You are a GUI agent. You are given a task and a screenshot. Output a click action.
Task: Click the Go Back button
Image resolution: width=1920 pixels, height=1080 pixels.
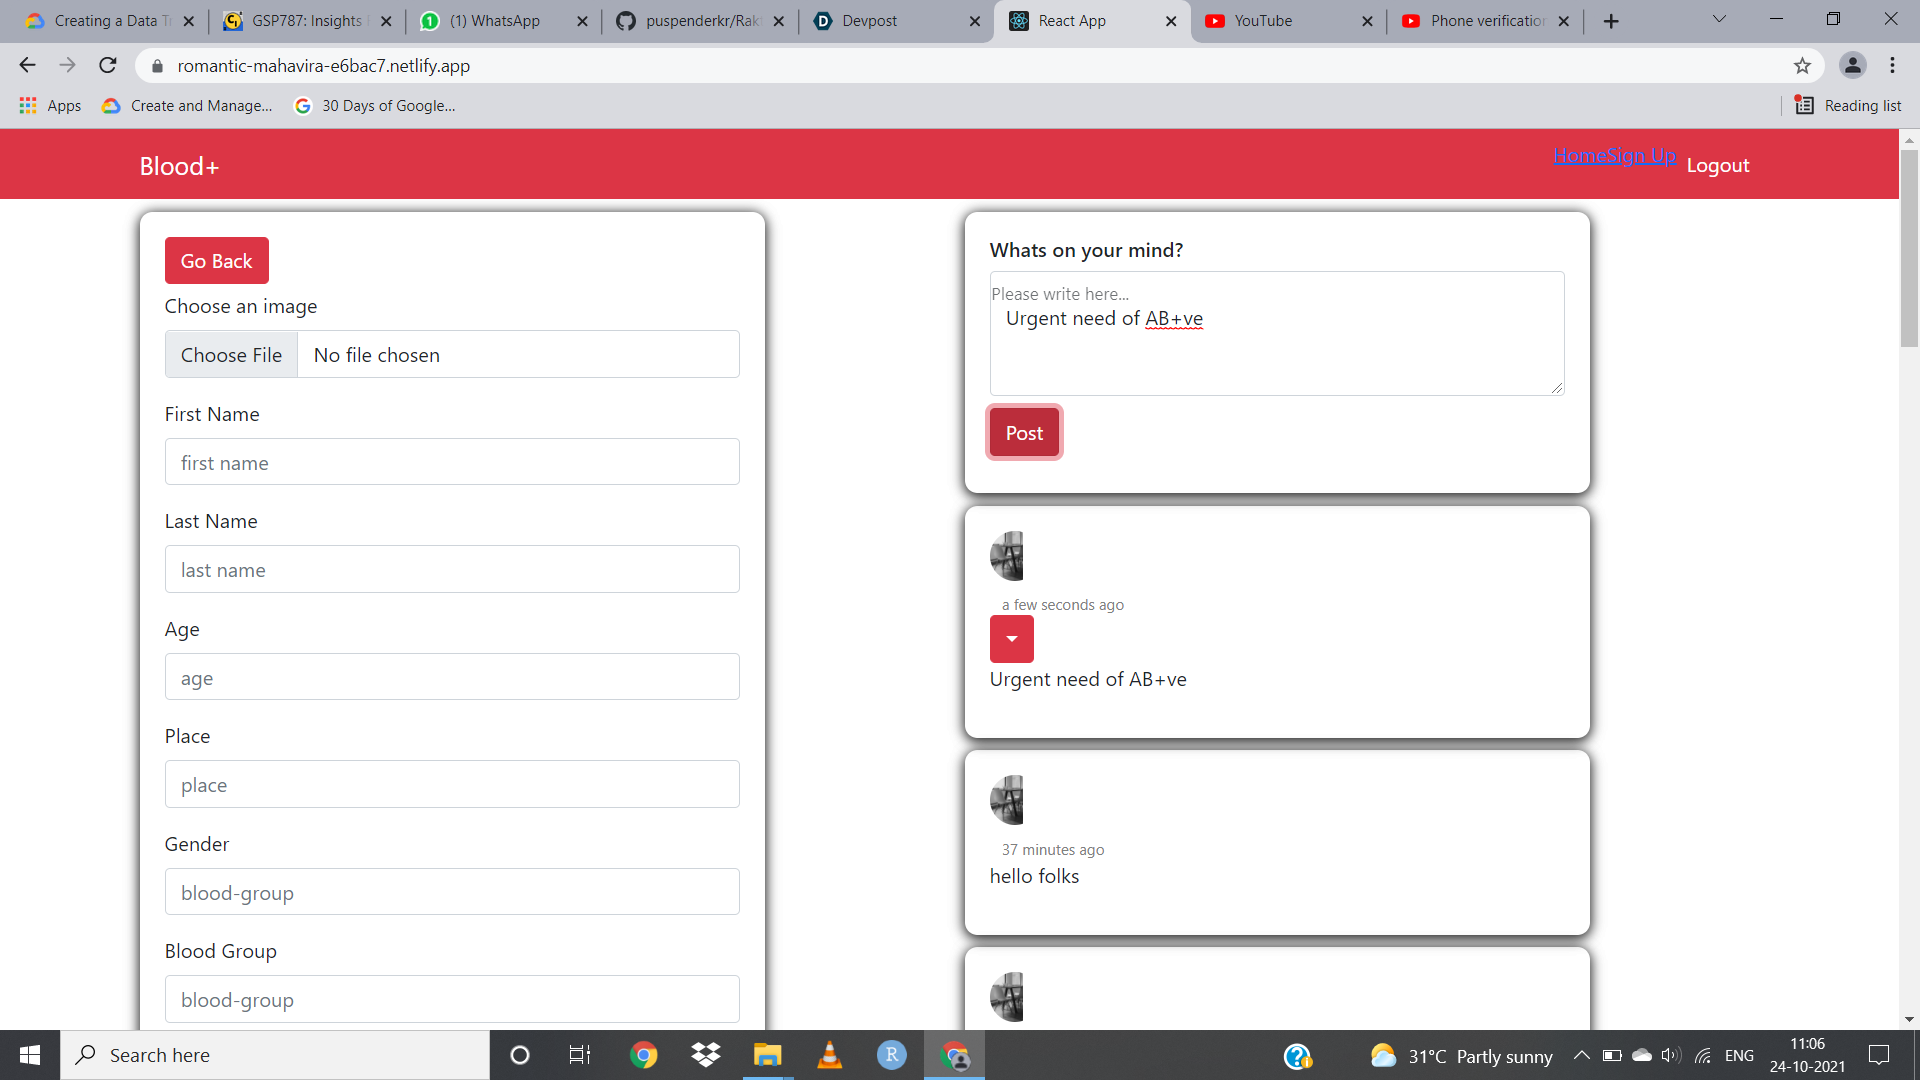coord(216,261)
